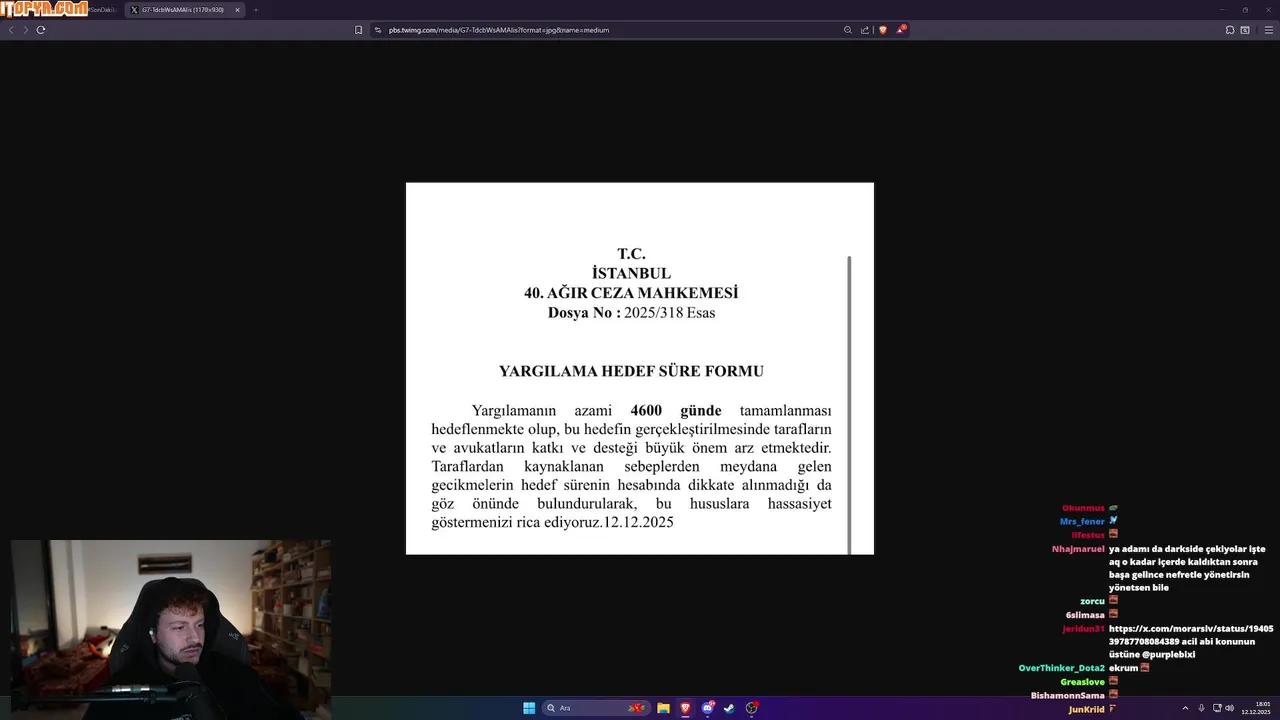Go forward using the browser forward arrow

pyautogui.click(x=26, y=30)
